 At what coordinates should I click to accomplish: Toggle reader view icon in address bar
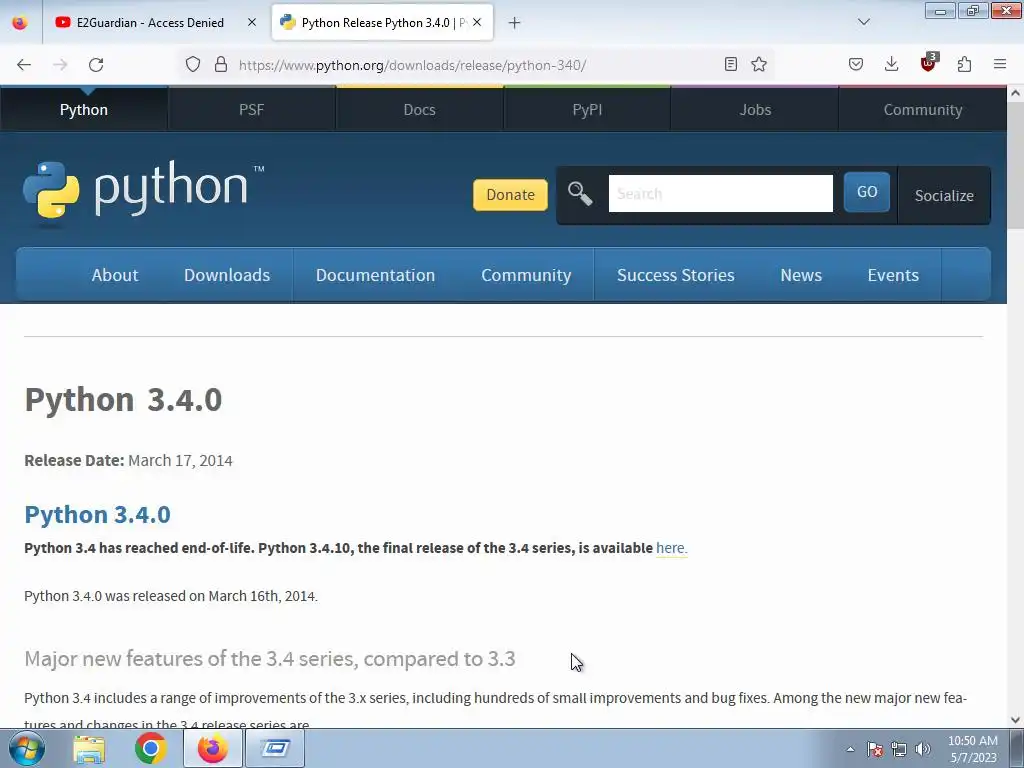[731, 64]
